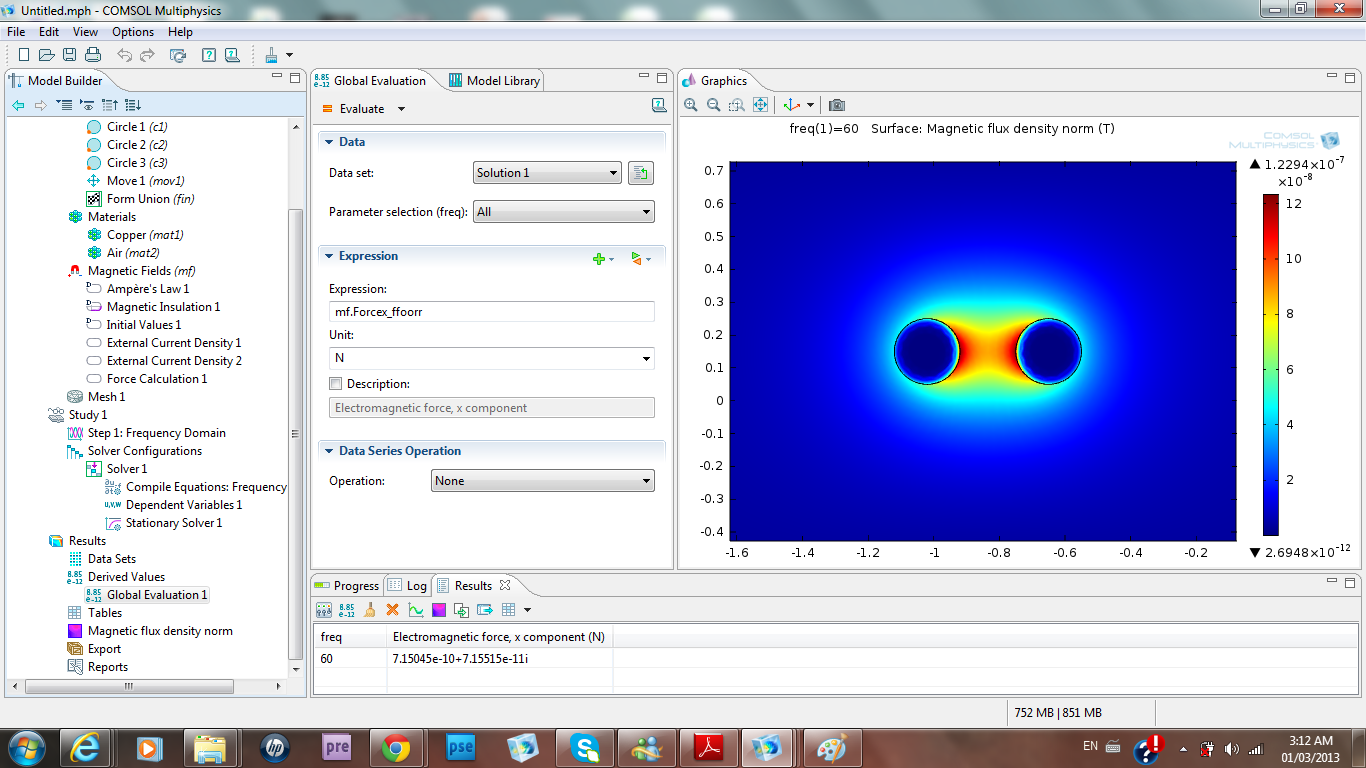Click the Print icon in main toolbar

coord(93,55)
